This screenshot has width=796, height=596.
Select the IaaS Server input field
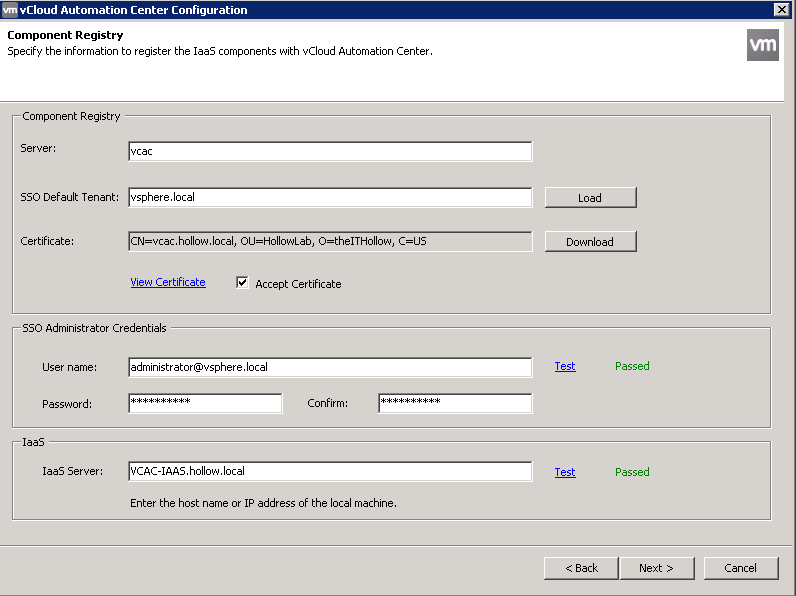pyautogui.click(x=330, y=471)
